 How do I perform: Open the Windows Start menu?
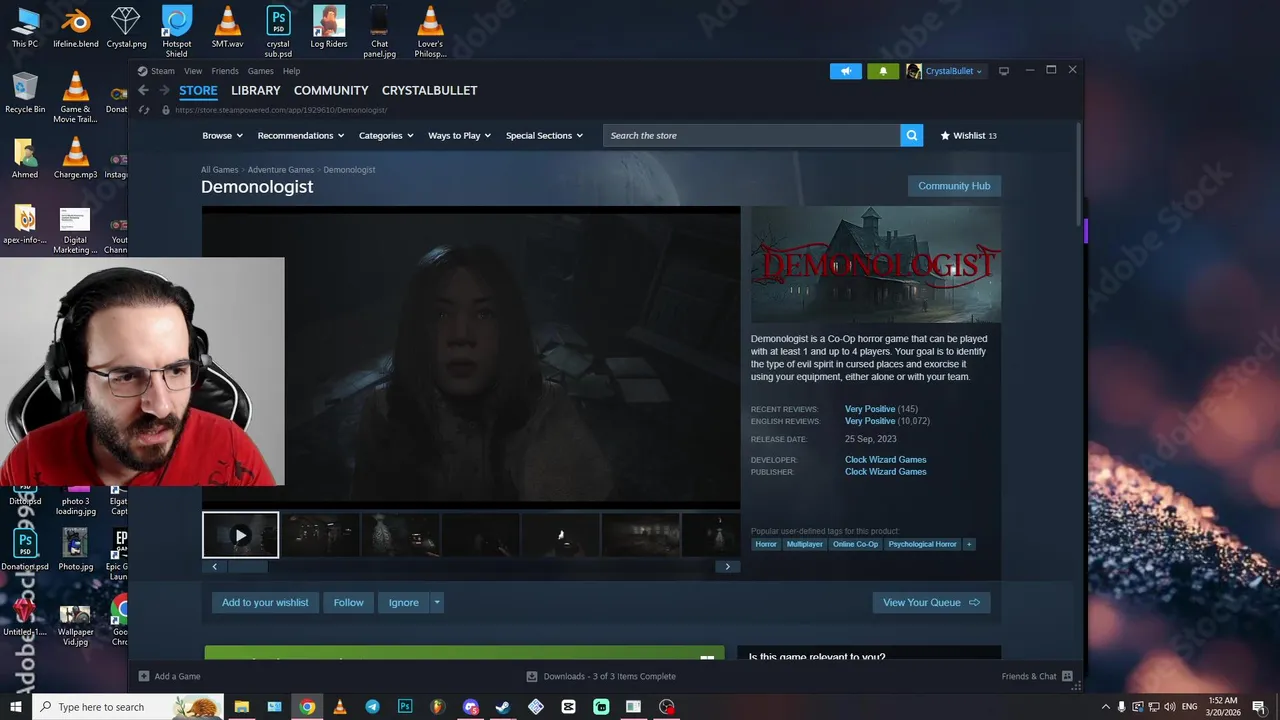16,707
